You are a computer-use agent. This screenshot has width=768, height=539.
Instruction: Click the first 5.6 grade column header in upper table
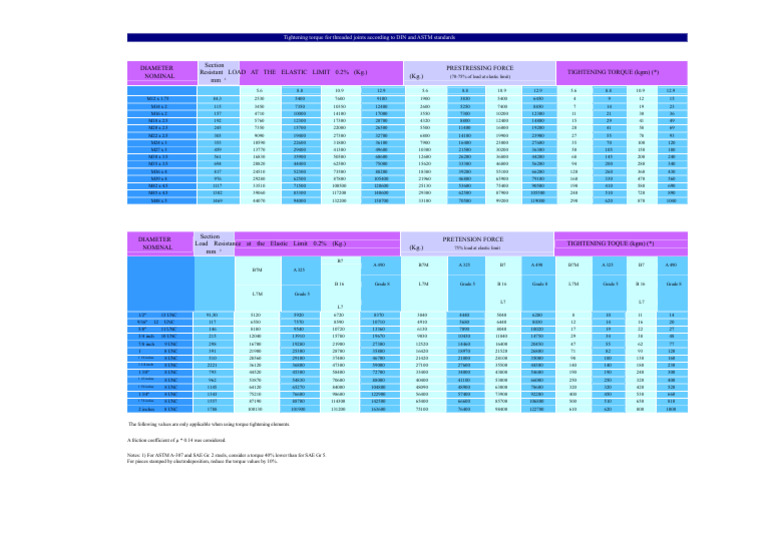pyautogui.click(x=260, y=91)
